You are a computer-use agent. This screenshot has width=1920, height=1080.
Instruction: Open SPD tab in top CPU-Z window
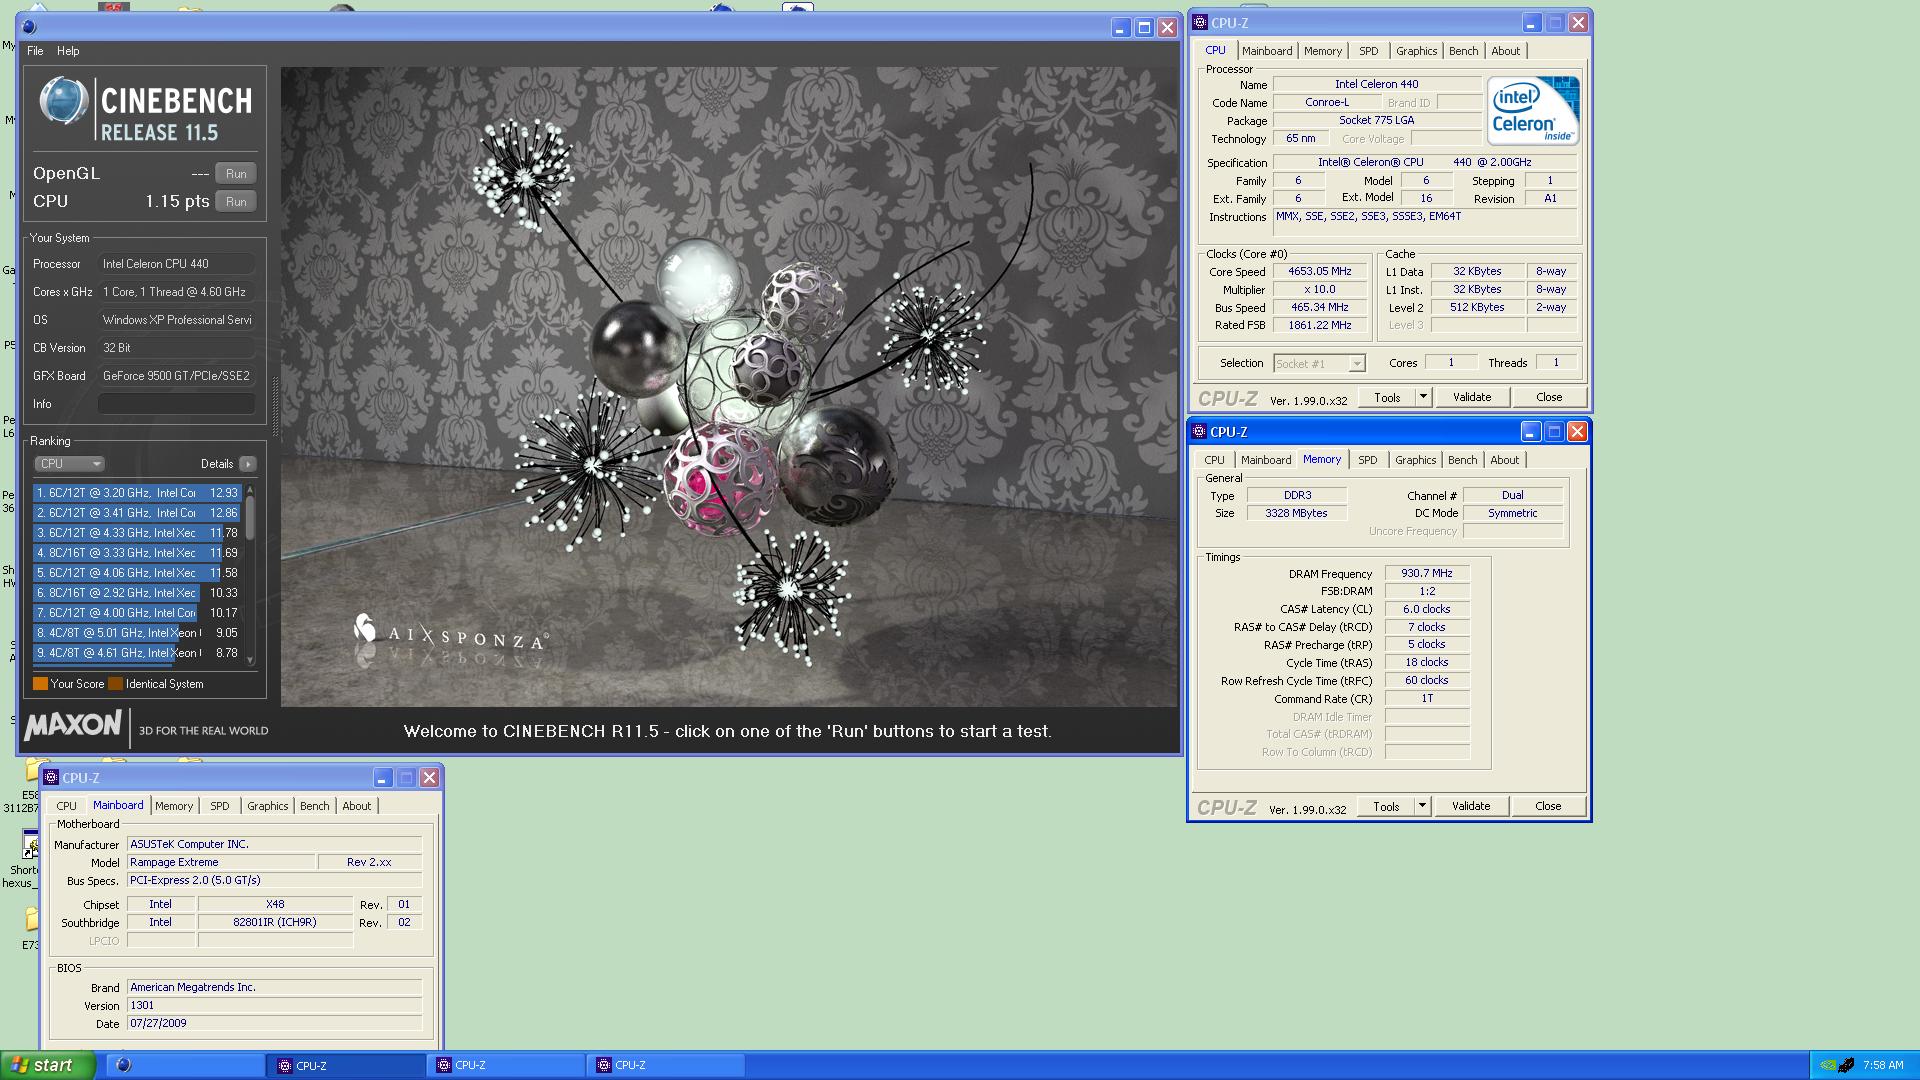tap(1369, 51)
